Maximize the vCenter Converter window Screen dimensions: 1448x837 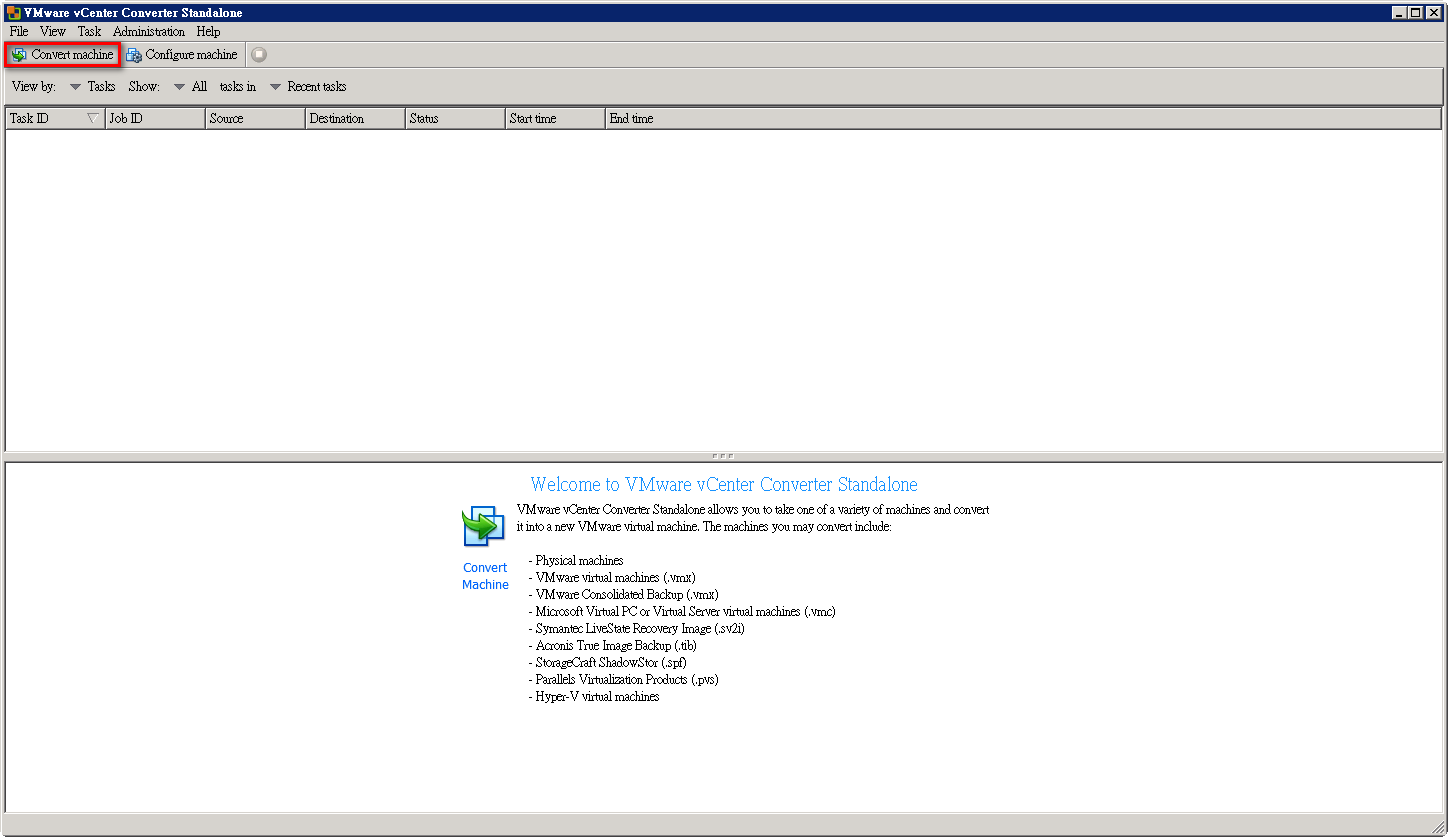[x=1415, y=13]
